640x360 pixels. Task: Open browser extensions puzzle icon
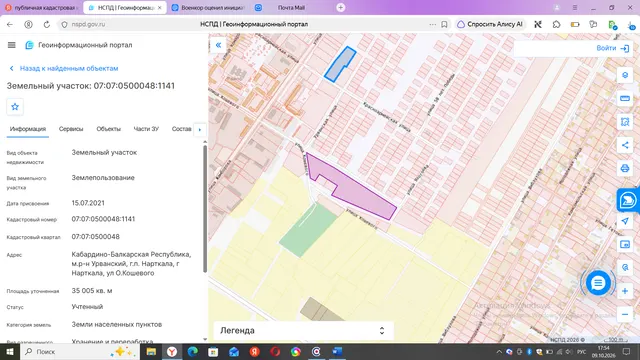point(556,24)
